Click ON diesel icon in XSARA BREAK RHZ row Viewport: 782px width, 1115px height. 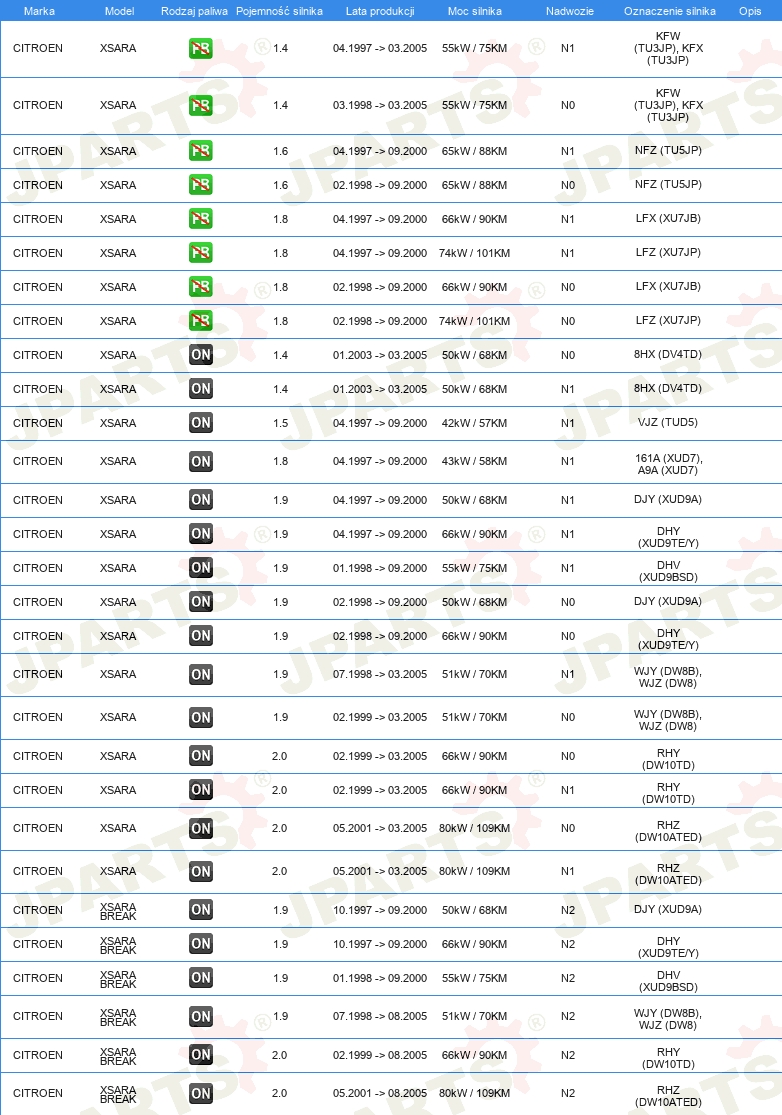click(200, 1094)
